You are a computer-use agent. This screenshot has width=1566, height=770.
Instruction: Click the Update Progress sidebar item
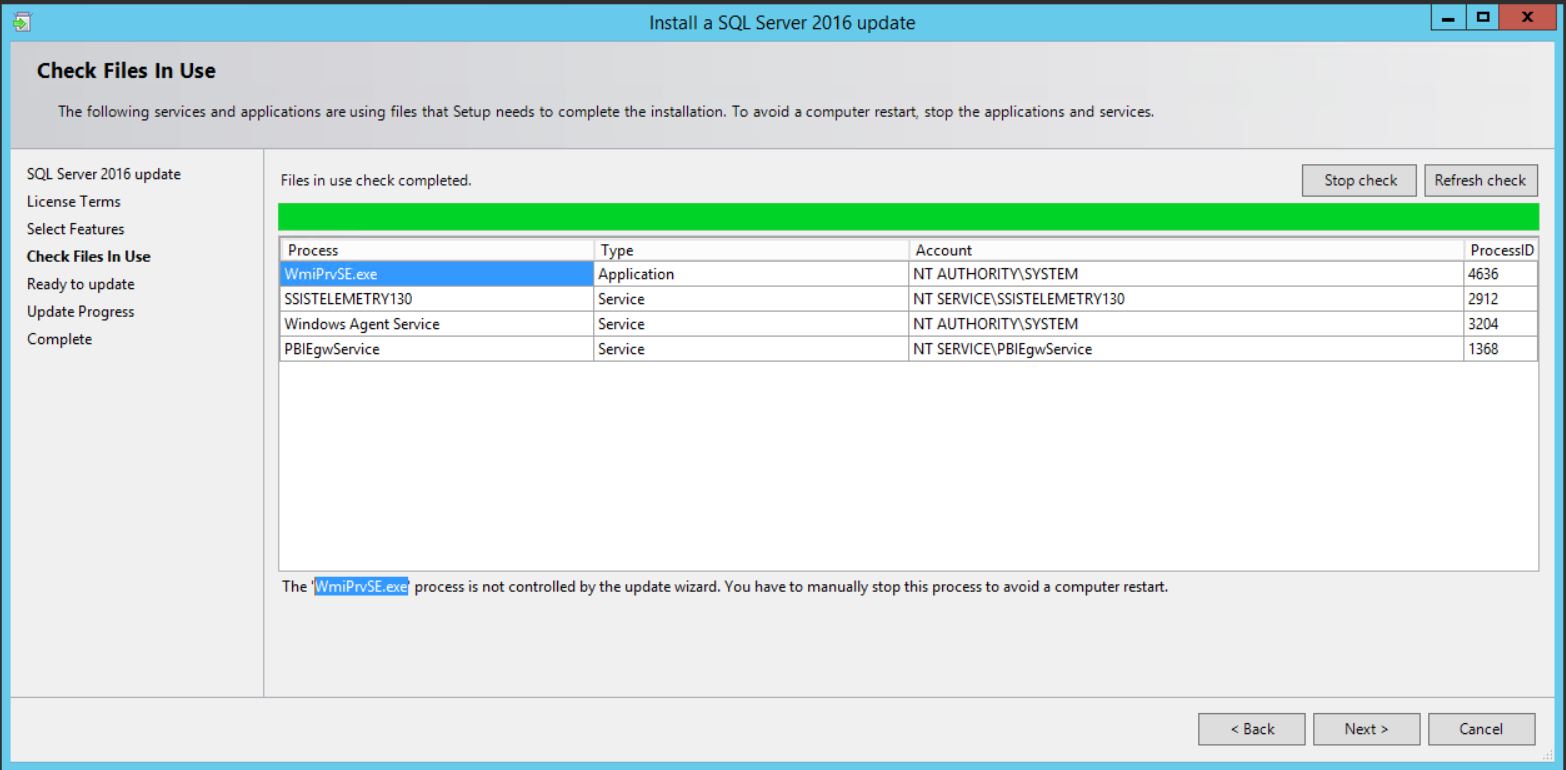(80, 311)
